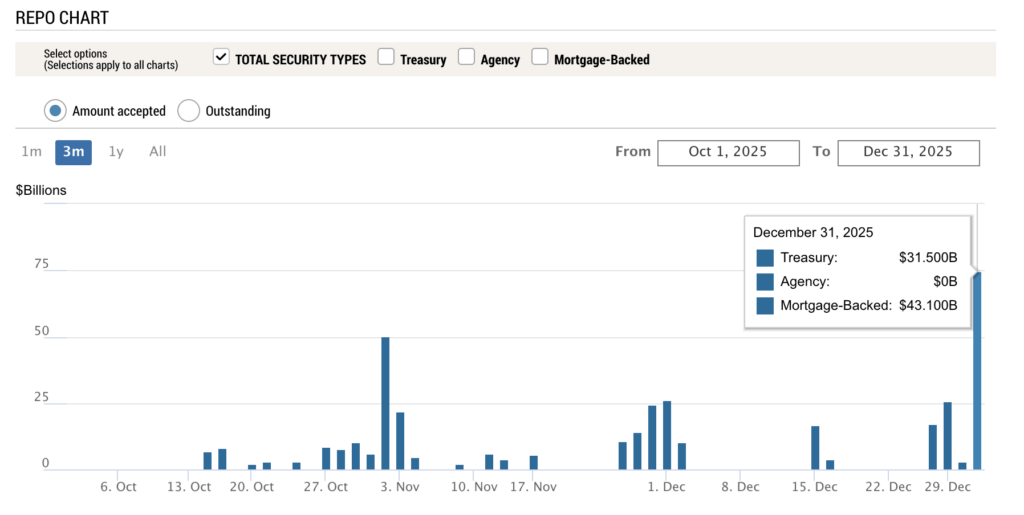Choose the 3m time range button

[x=73, y=152]
